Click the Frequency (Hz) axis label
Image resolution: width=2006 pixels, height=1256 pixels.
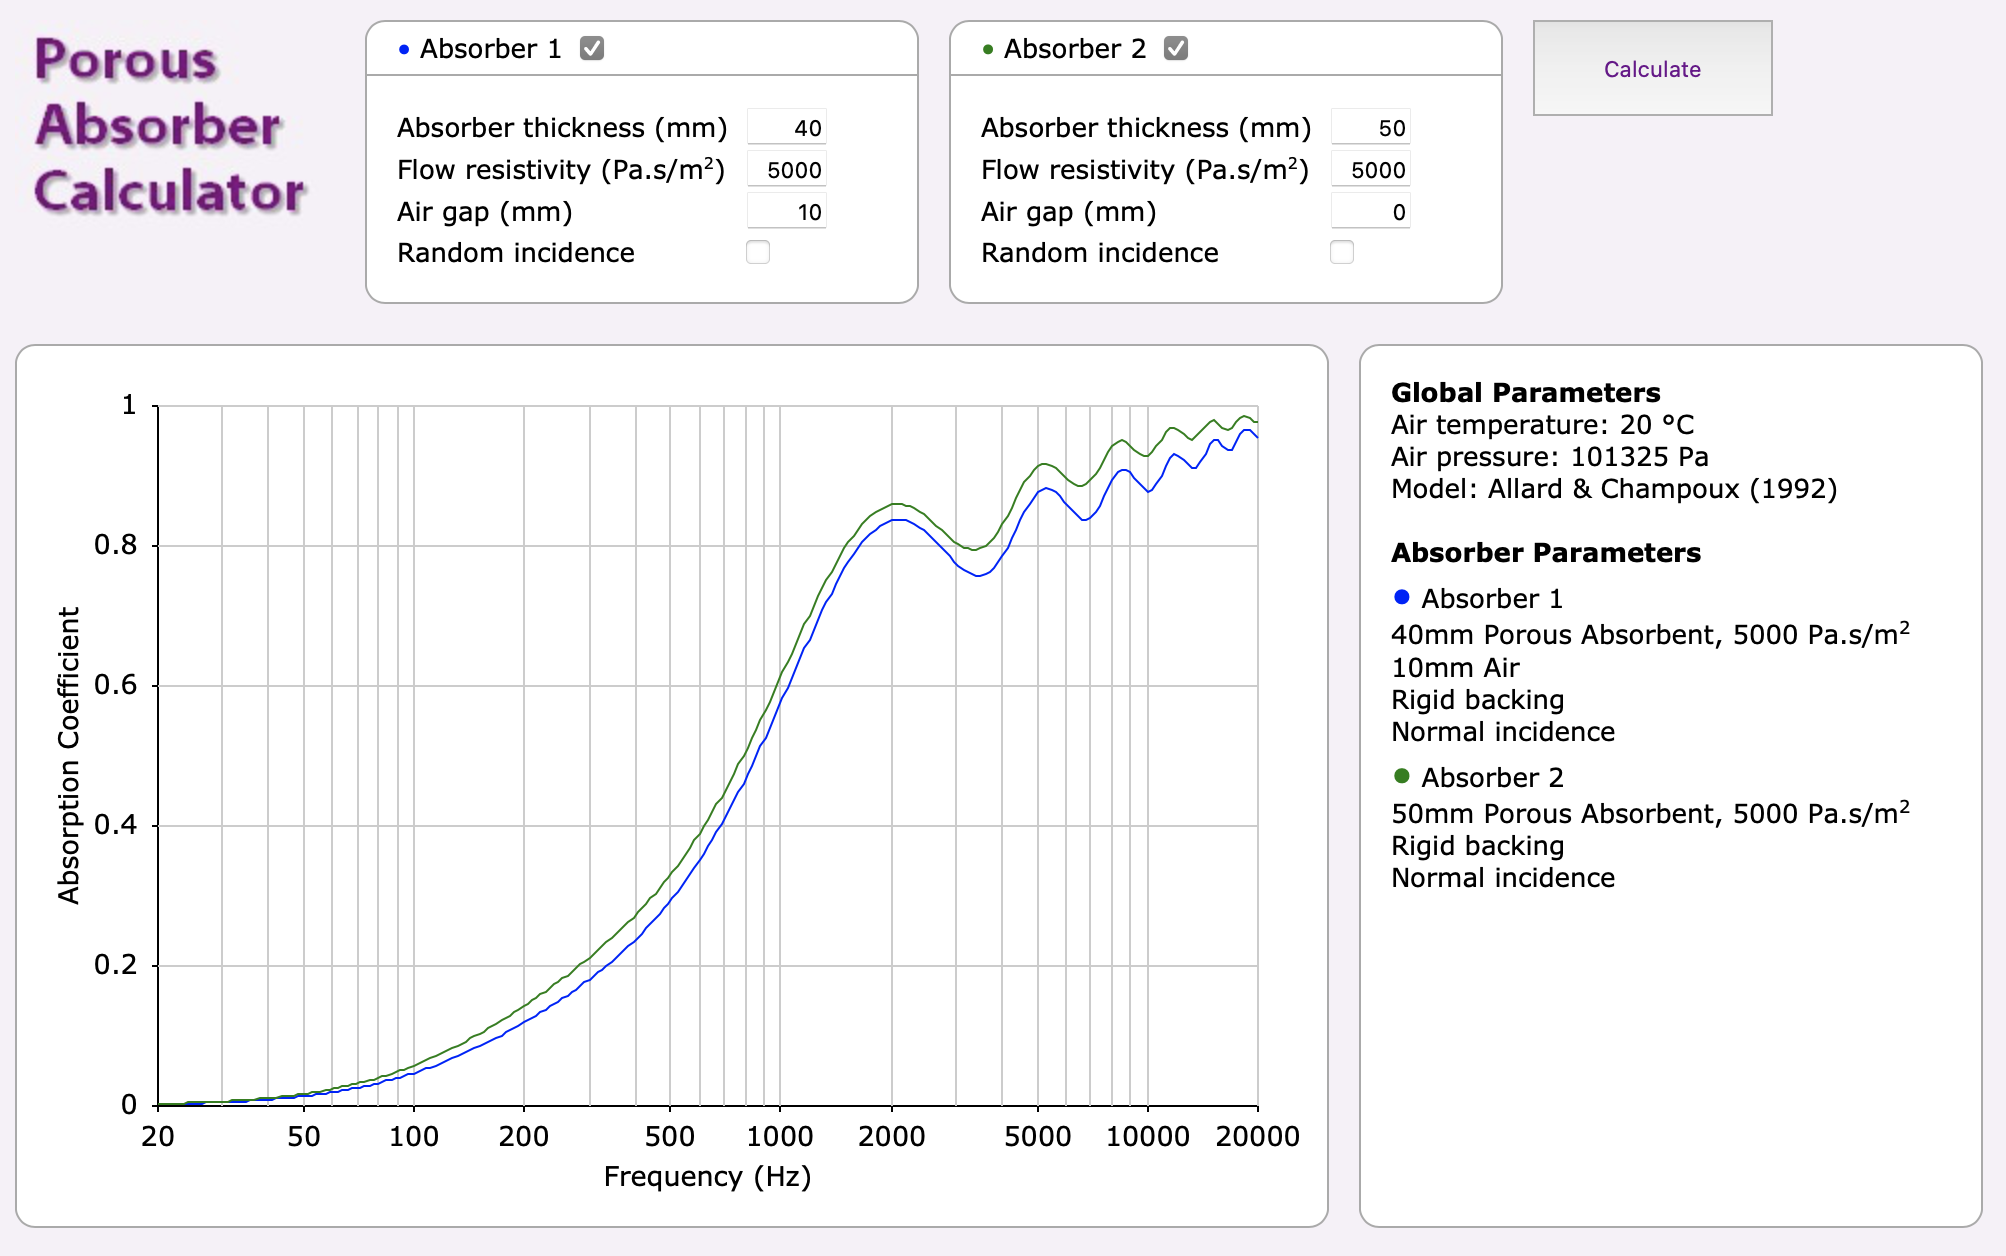(707, 1176)
